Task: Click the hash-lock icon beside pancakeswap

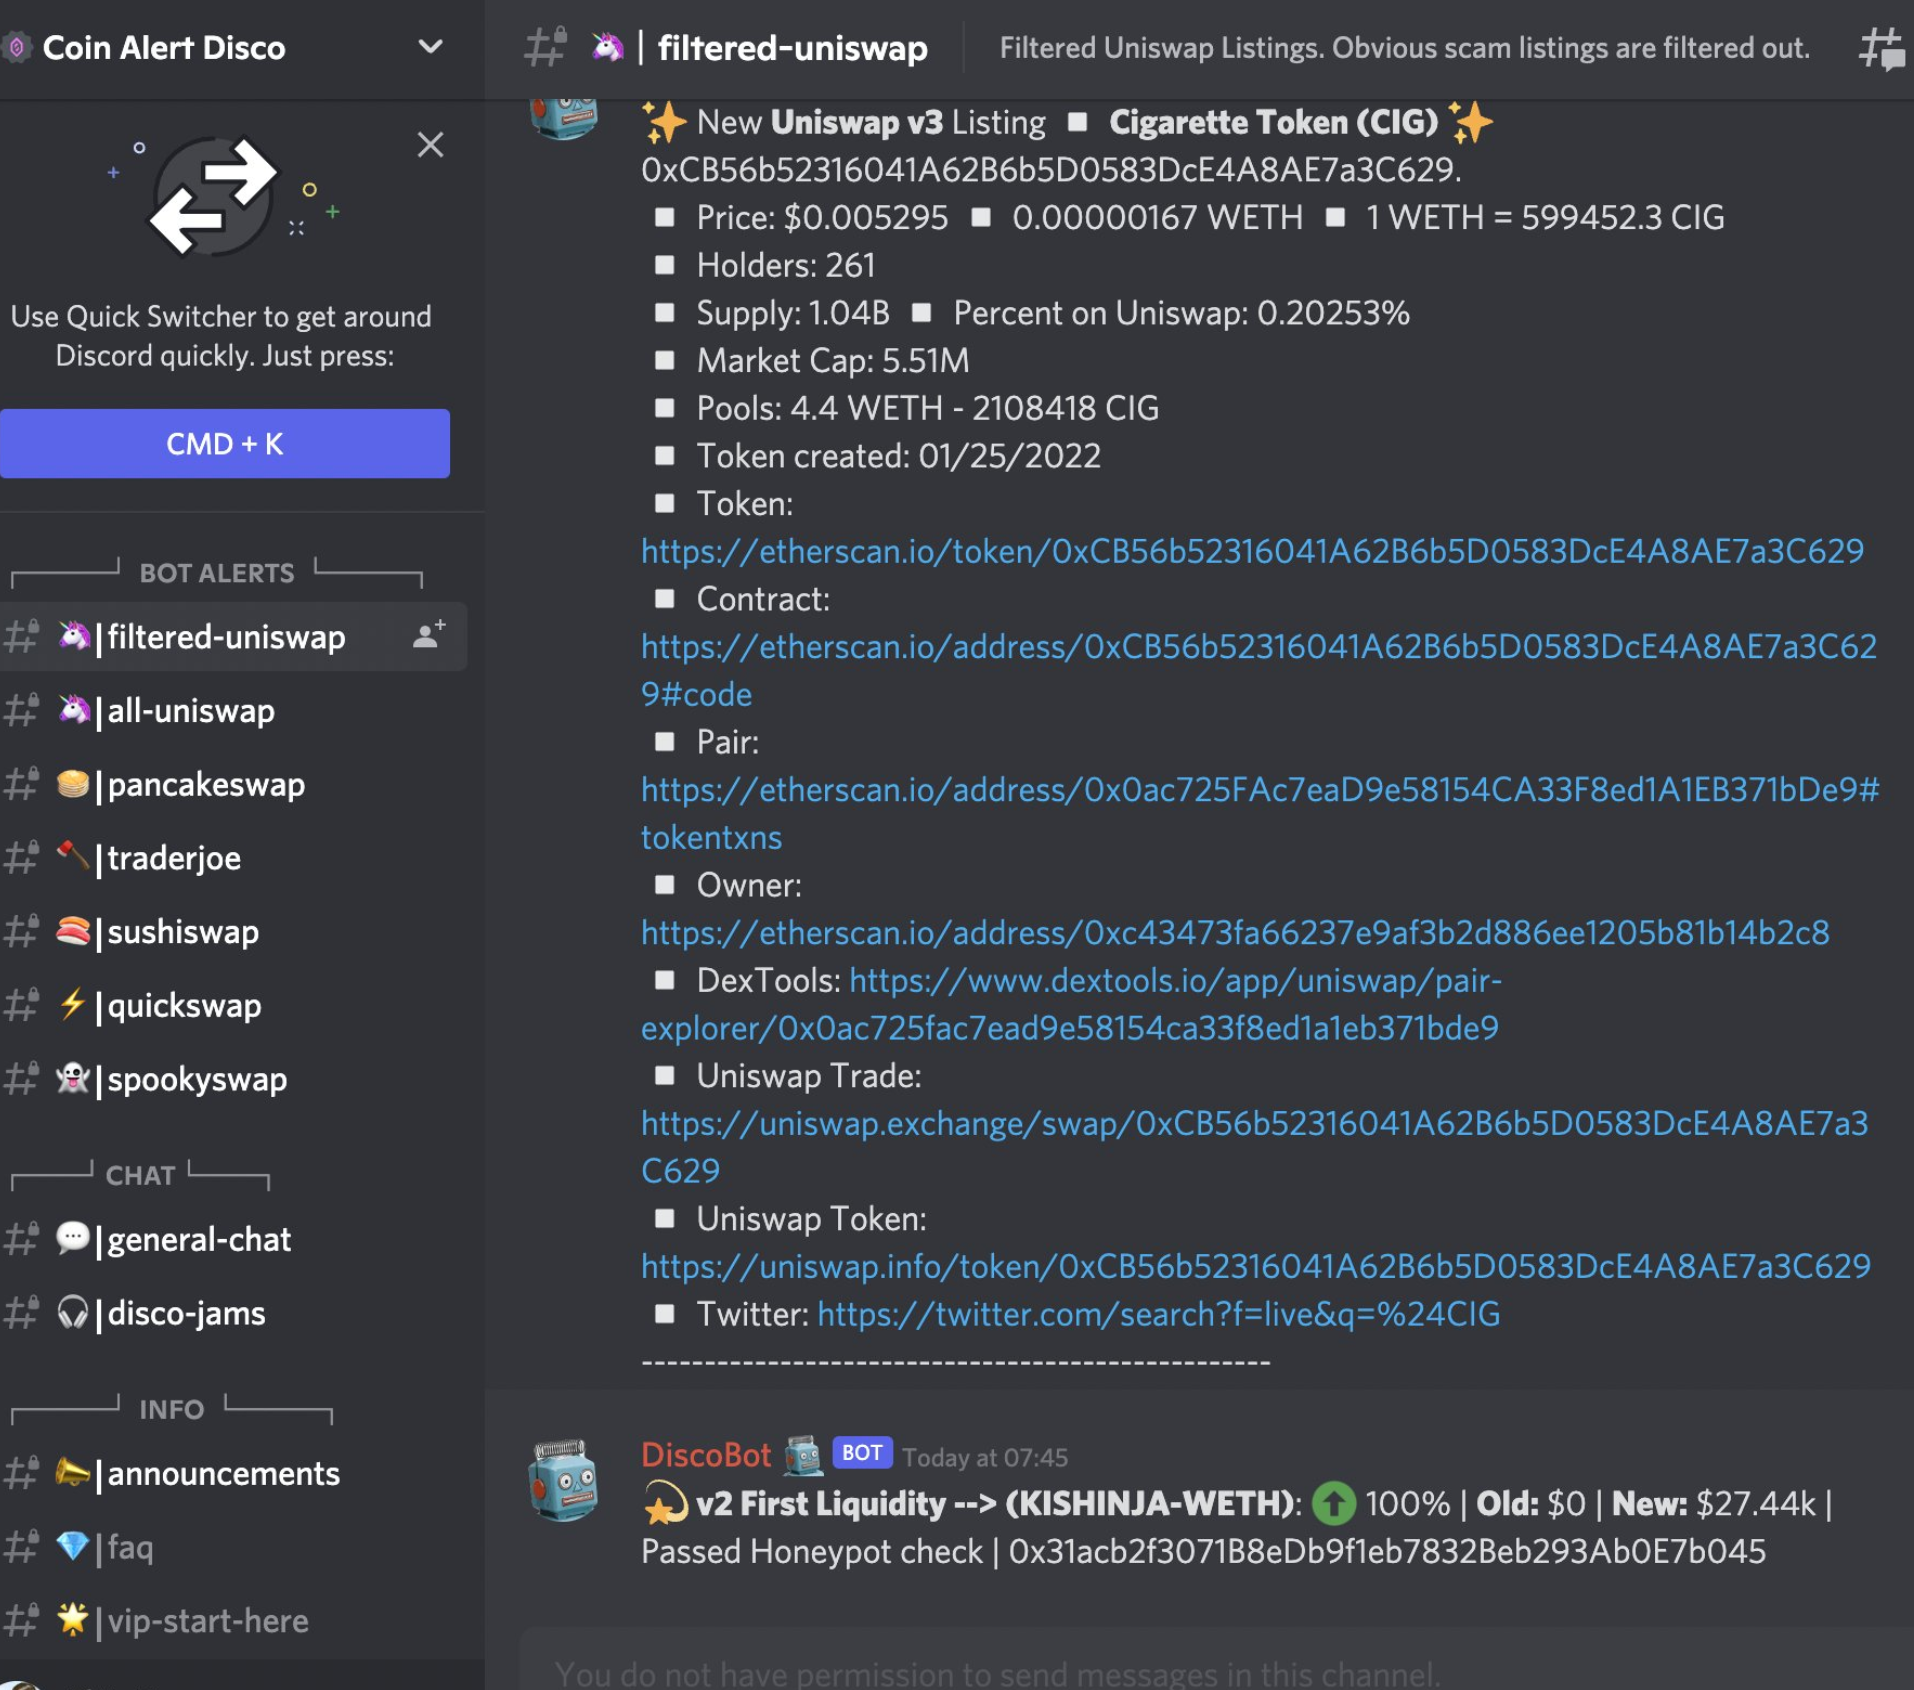Action: coord(22,785)
